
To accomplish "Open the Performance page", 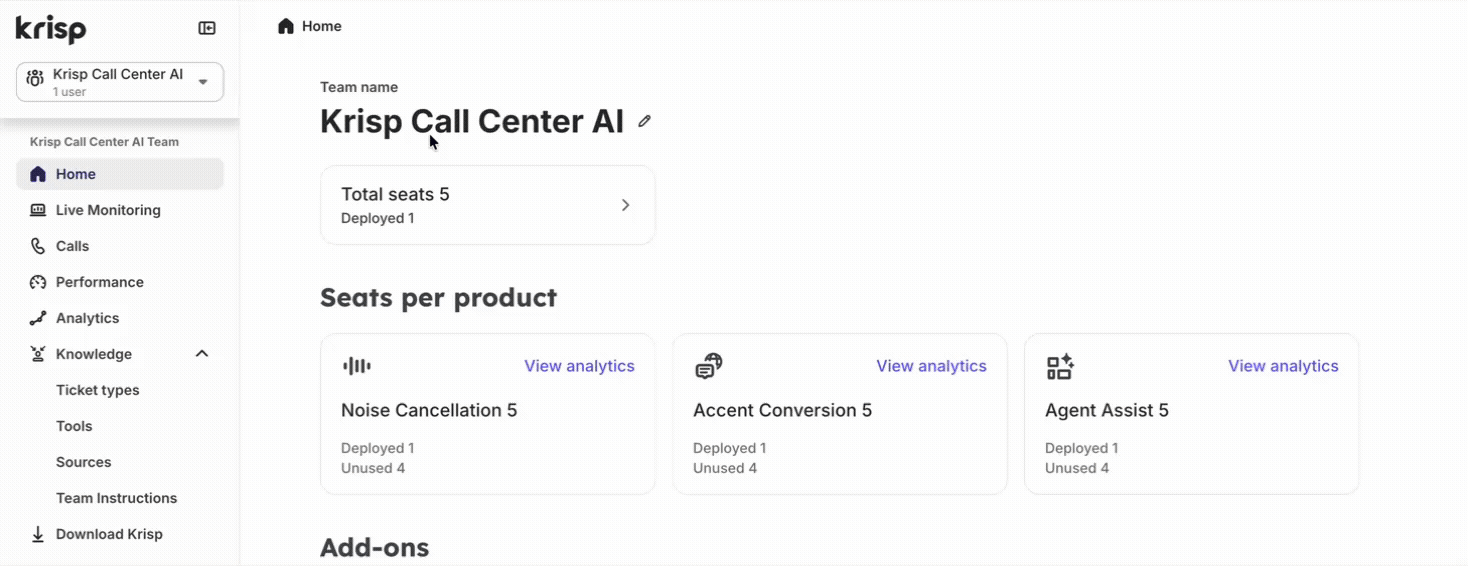I will tap(99, 282).
